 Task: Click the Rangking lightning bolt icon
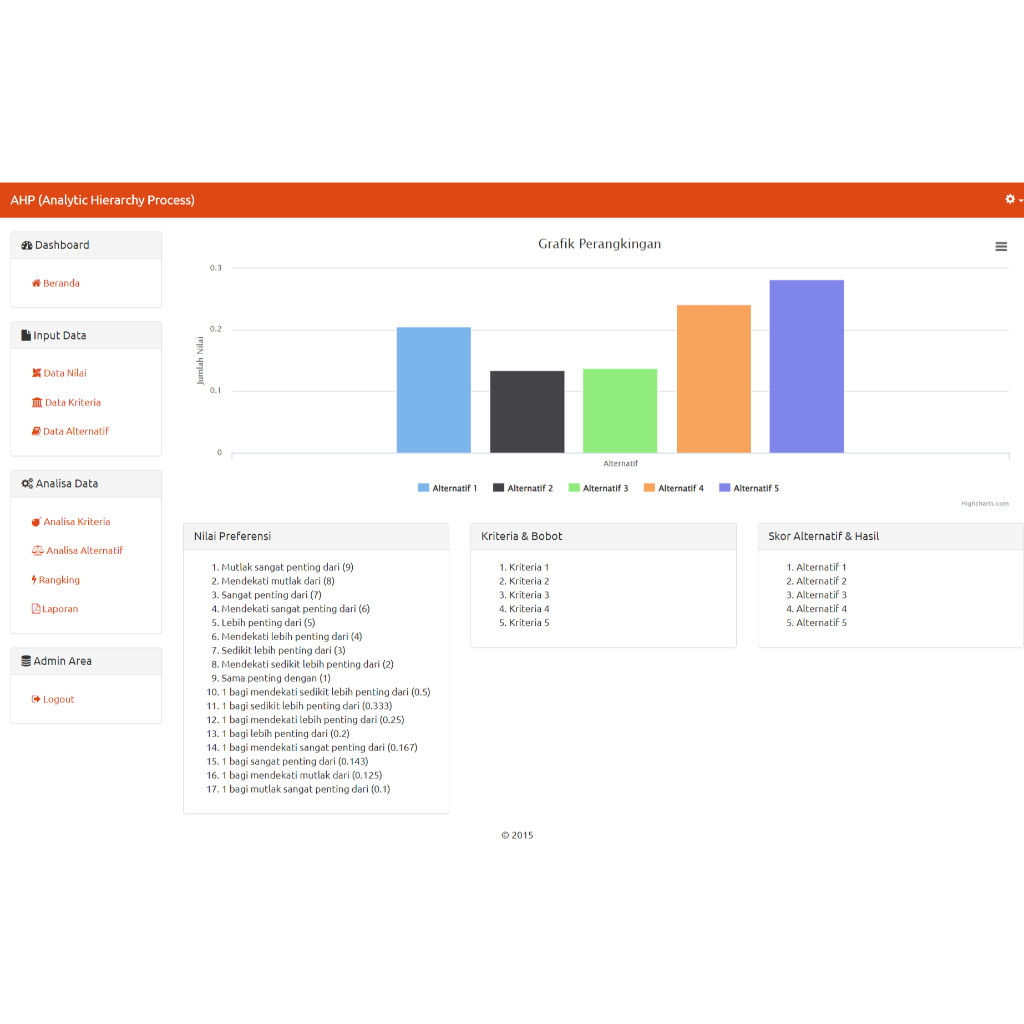(33, 580)
